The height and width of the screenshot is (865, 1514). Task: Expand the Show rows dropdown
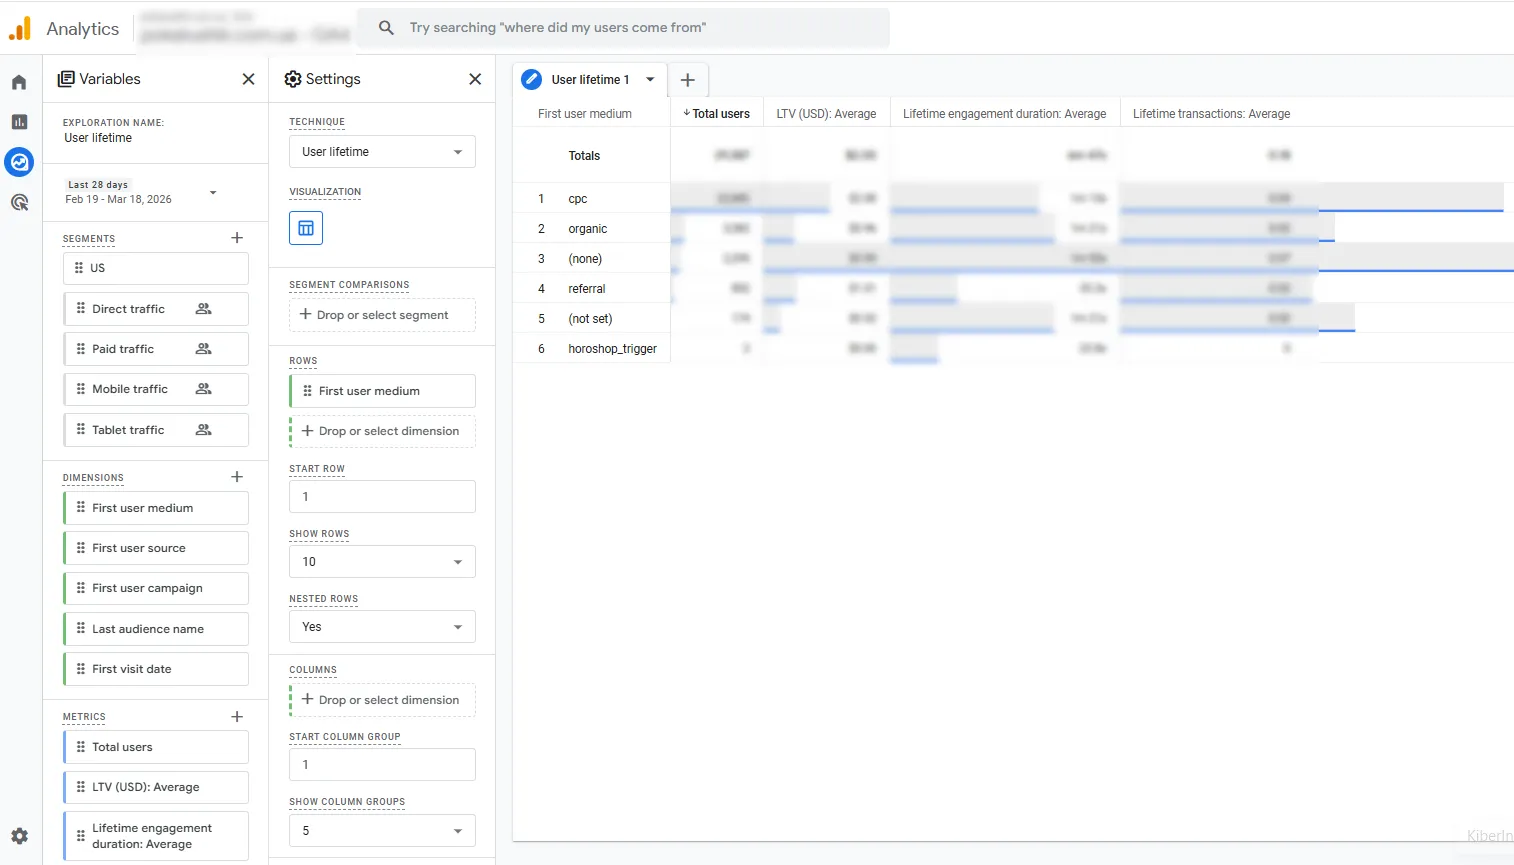382,562
